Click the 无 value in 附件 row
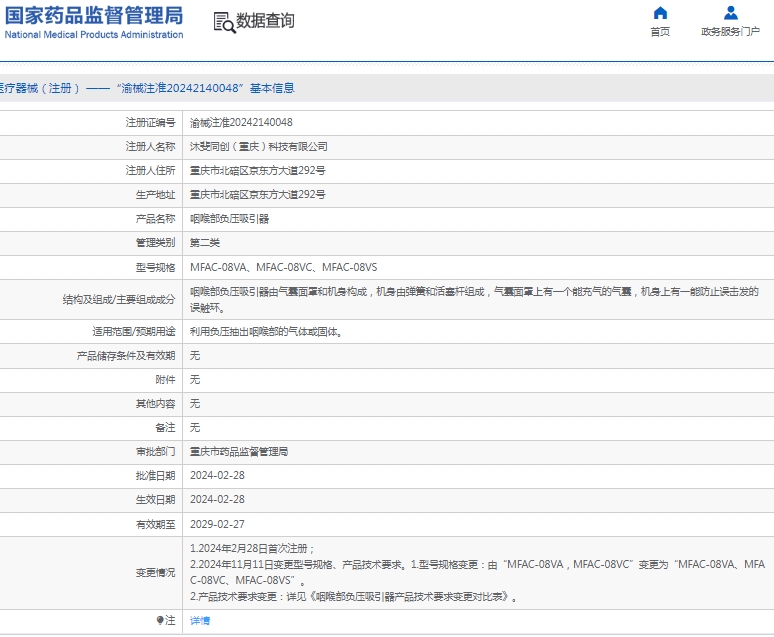The image size is (774, 637). [x=195, y=380]
